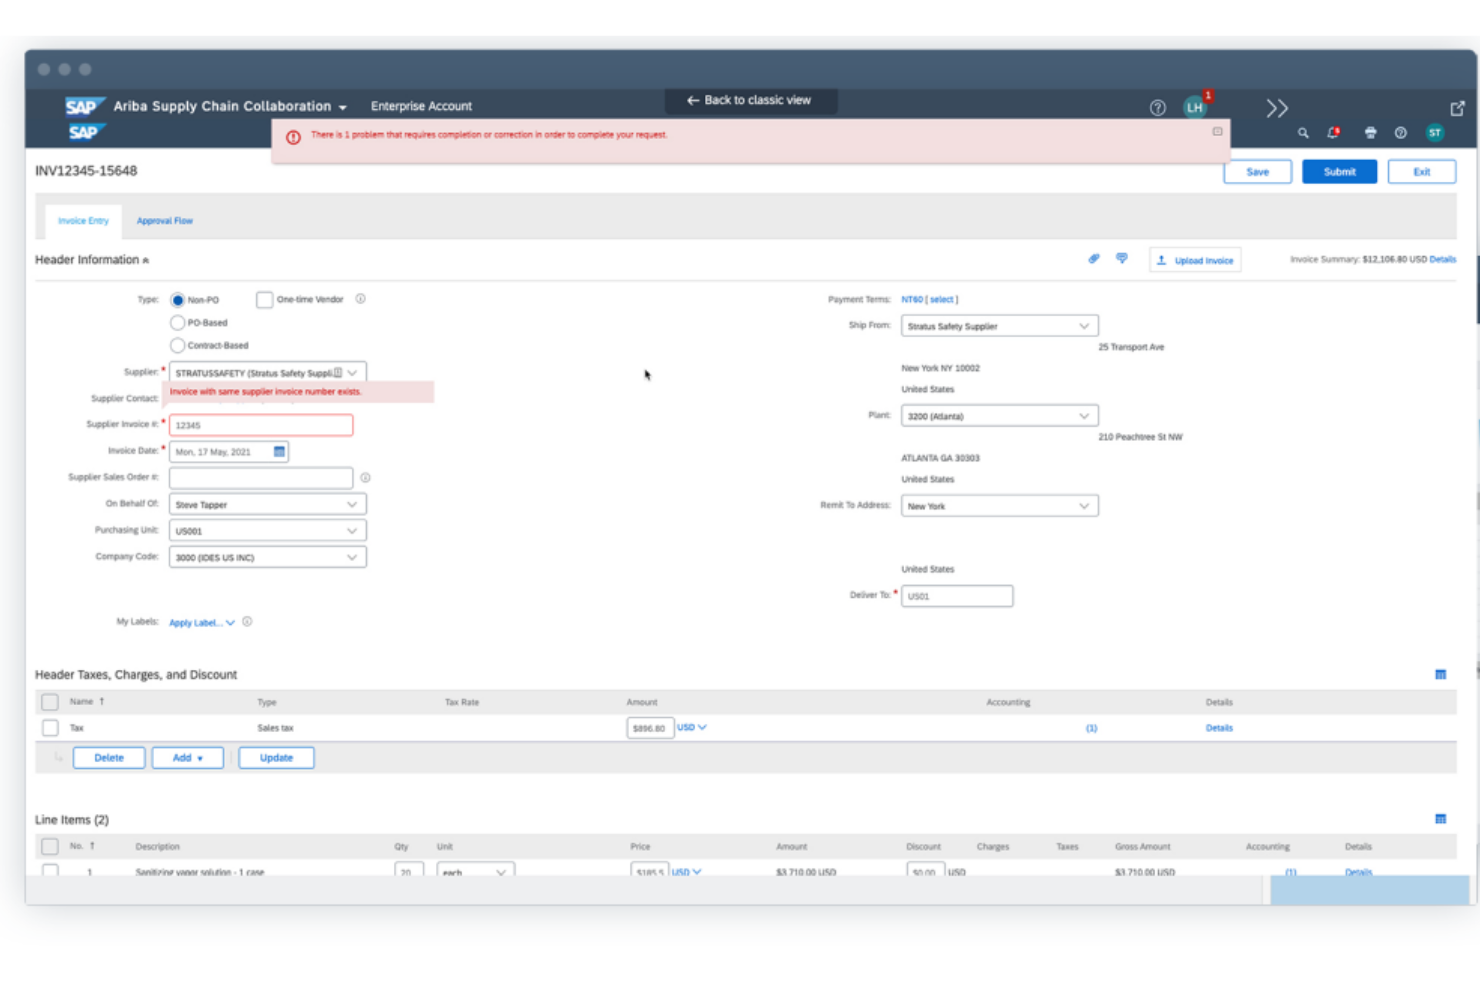The height and width of the screenshot is (987, 1480).
Task: Click the Upload Invoice button
Action: click(1195, 260)
